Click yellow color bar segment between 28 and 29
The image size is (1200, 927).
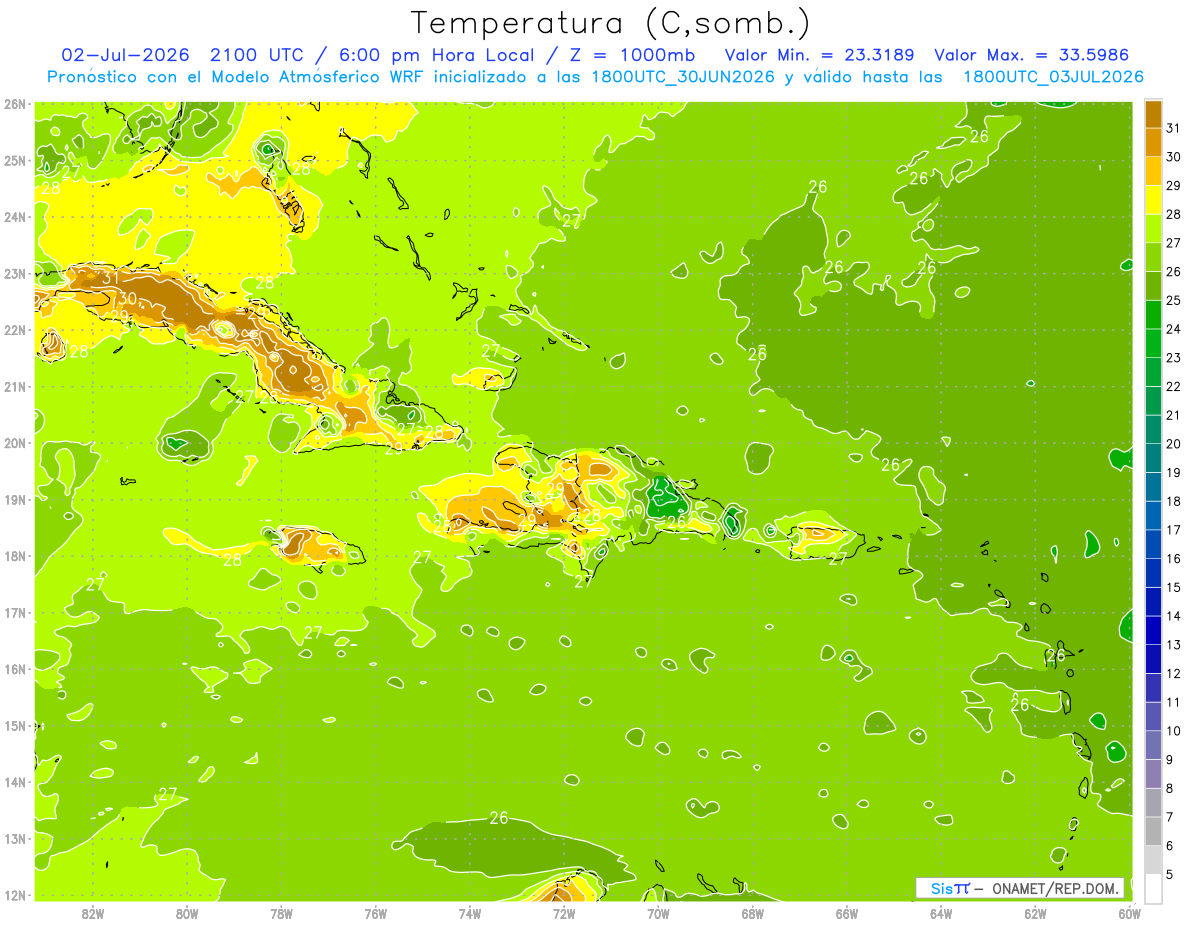[1153, 200]
